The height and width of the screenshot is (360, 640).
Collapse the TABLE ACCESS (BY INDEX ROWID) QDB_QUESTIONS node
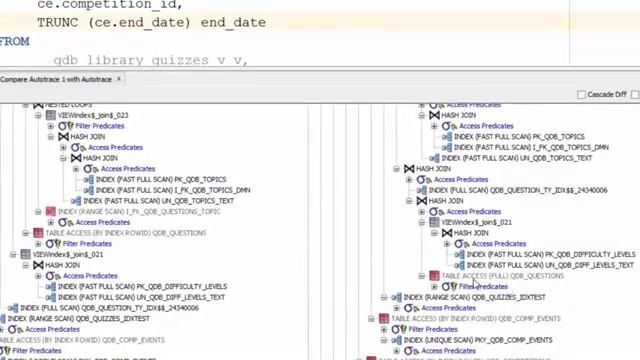pos(25,233)
